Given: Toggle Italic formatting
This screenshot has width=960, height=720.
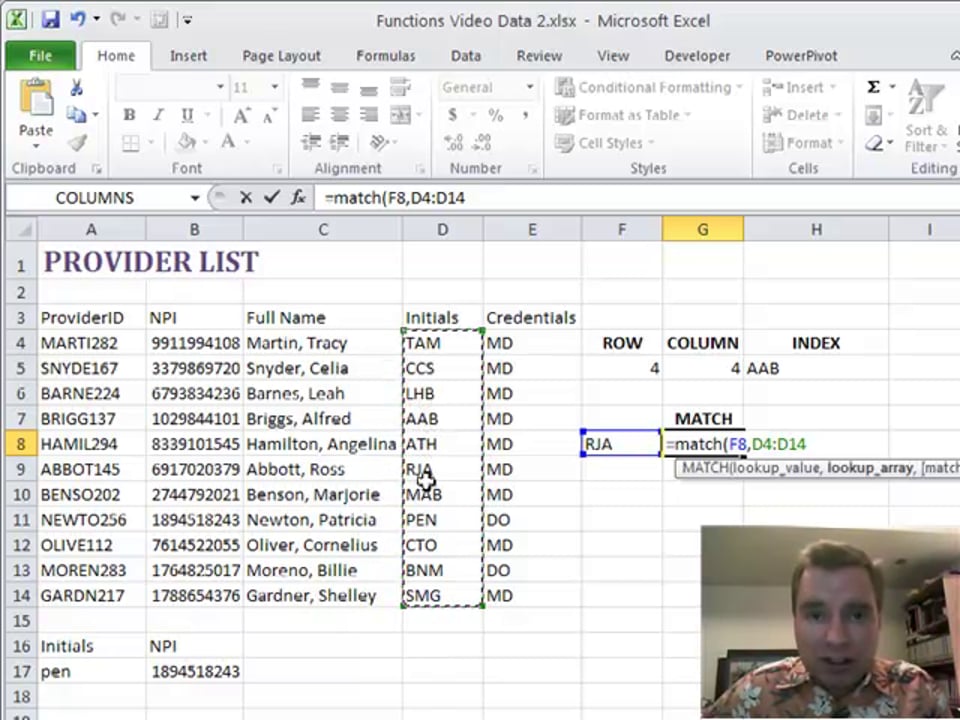Looking at the screenshot, I should pos(158,115).
